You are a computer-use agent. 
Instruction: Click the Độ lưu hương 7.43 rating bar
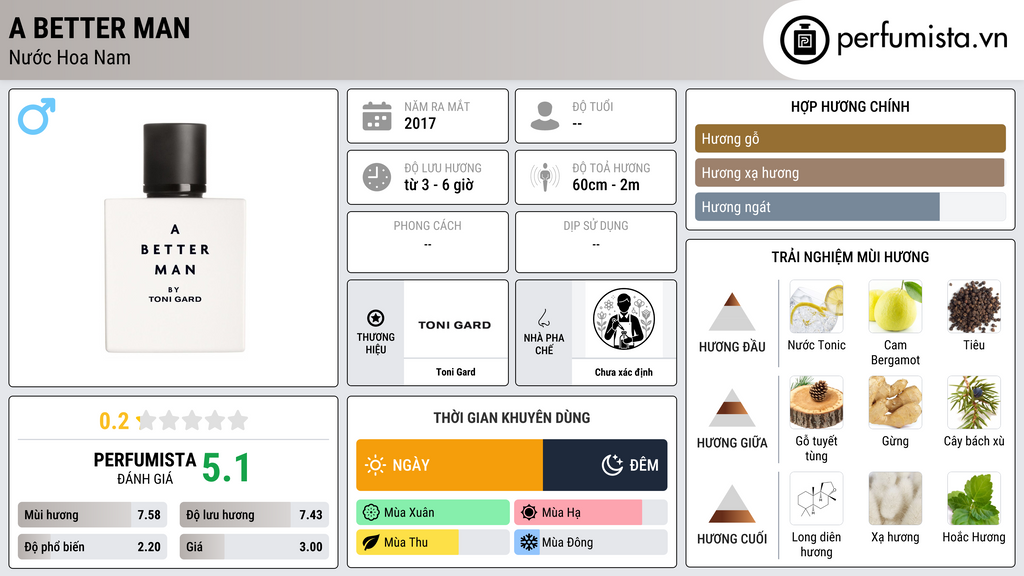[254, 515]
